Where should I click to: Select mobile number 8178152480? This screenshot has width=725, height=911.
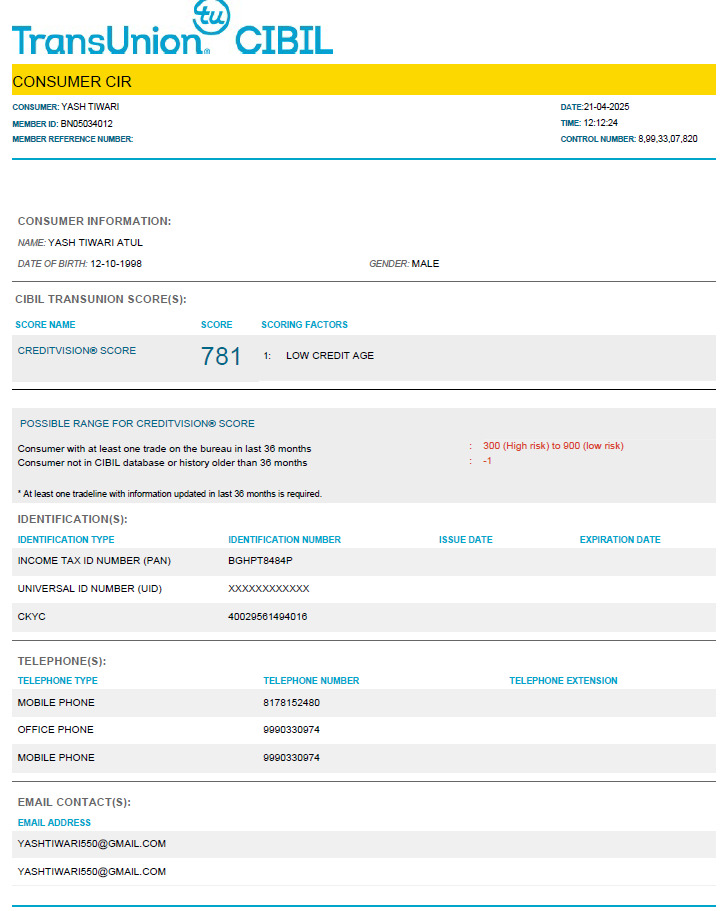coord(292,703)
